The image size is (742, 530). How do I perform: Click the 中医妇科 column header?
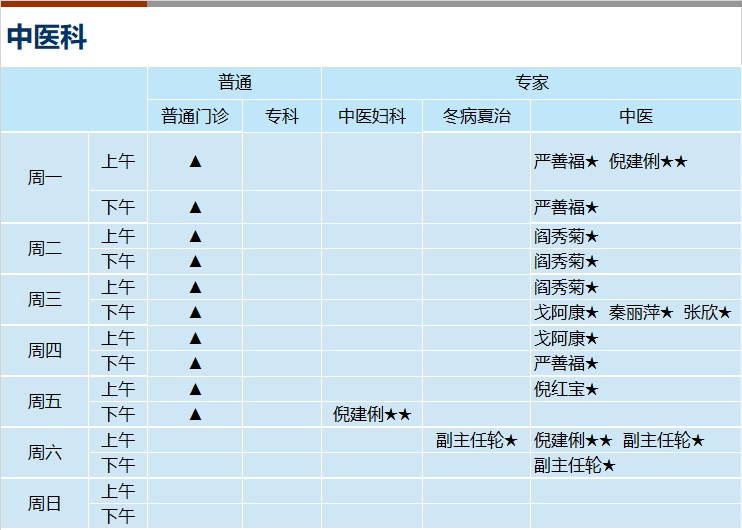point(372,116)
